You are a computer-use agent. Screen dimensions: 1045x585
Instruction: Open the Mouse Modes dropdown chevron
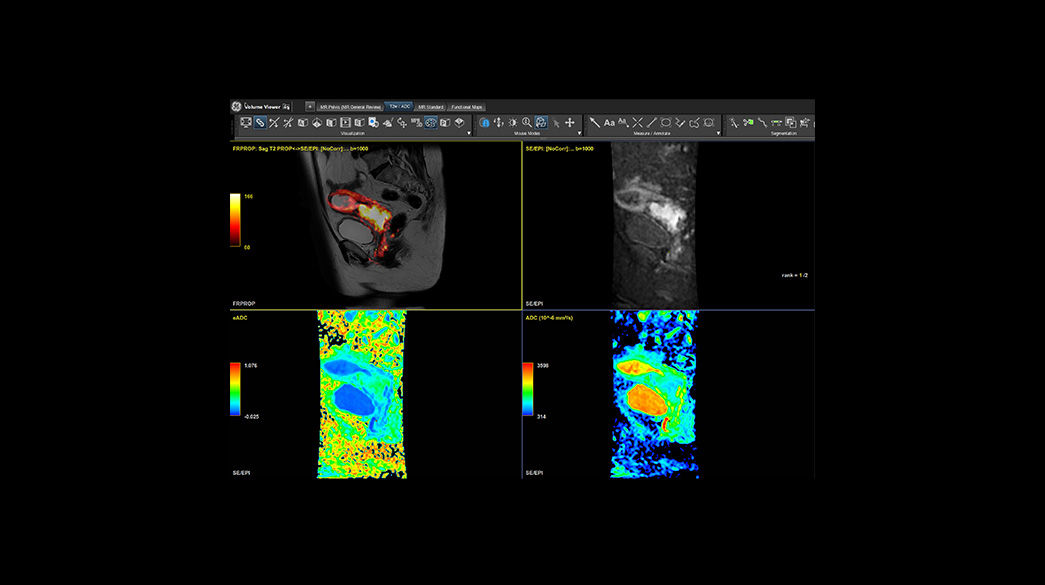(x=578, y=131)
